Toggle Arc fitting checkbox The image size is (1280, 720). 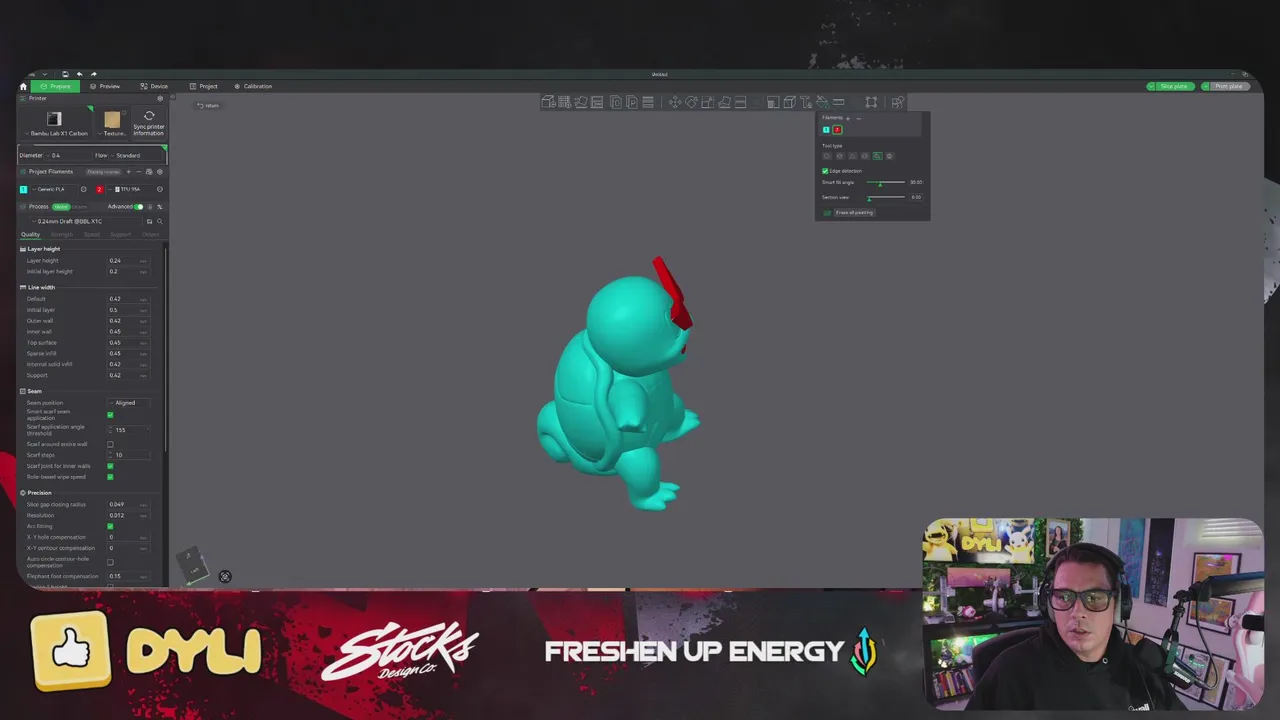[x=110, y=526]
